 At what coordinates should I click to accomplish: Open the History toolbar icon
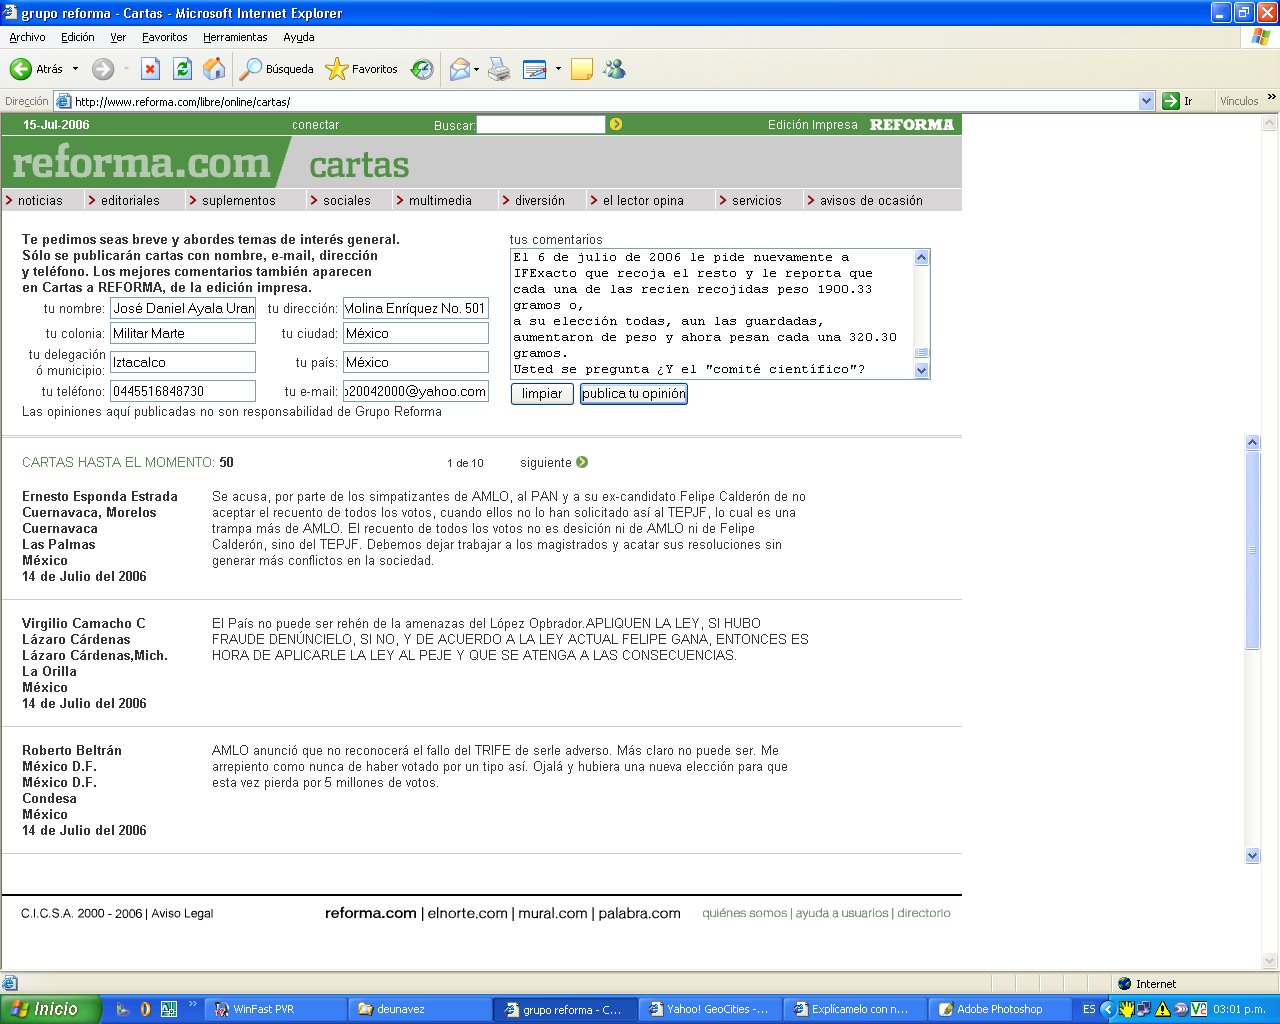coord(423,69)
